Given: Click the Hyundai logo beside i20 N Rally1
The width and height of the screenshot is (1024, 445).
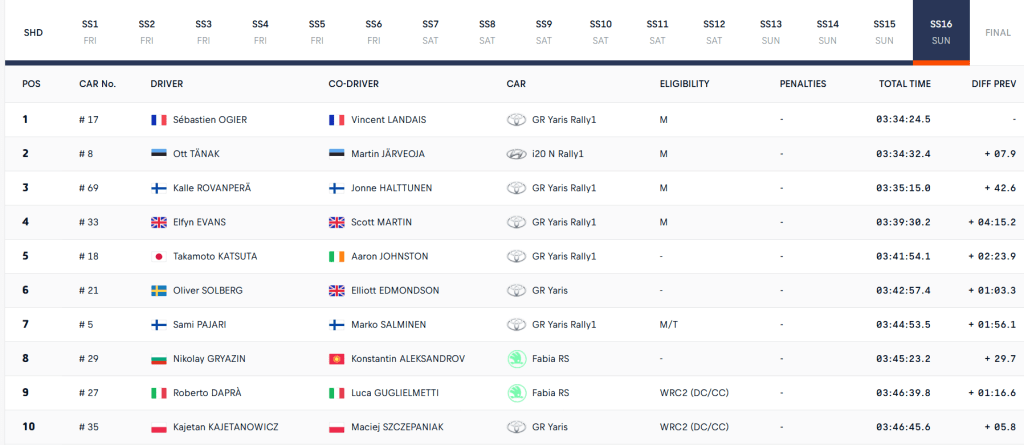Looking at the screenshot, I should tap(517, 154).
